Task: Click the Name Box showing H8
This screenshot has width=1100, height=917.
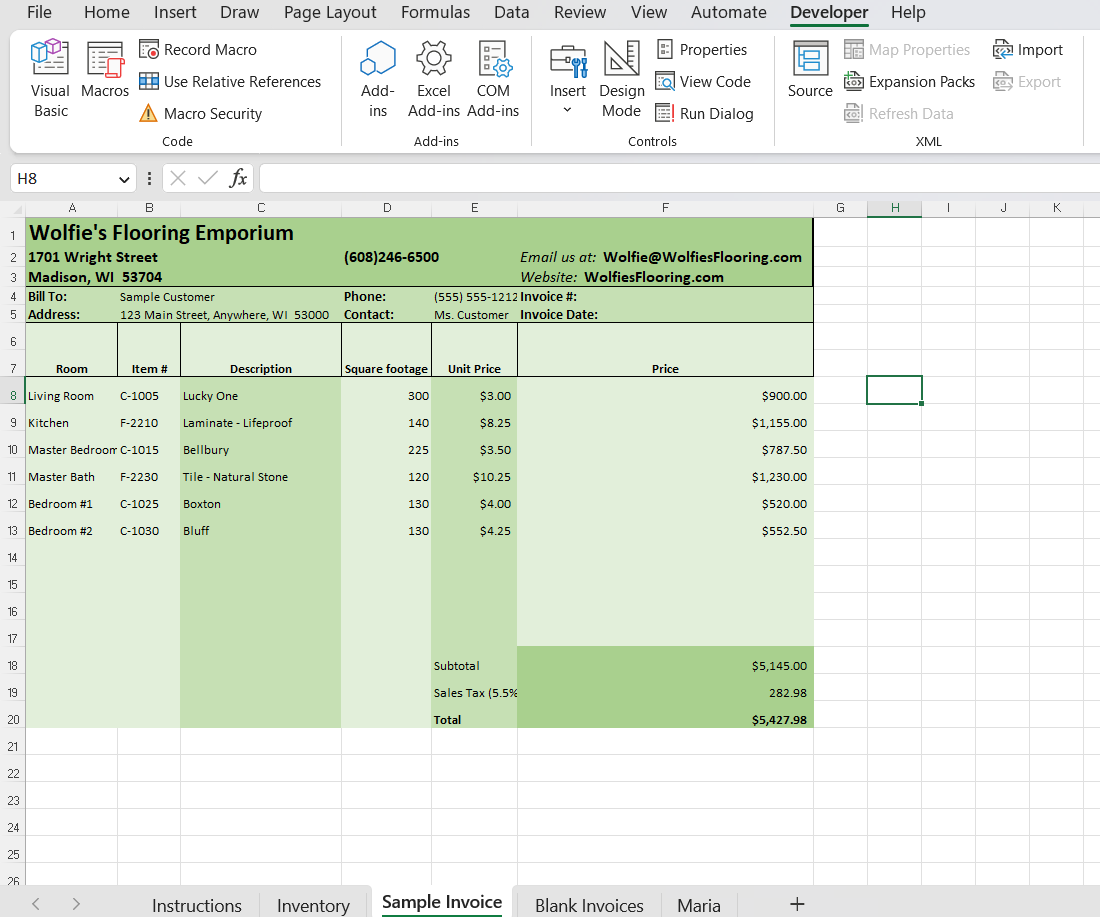Action: 63,179
